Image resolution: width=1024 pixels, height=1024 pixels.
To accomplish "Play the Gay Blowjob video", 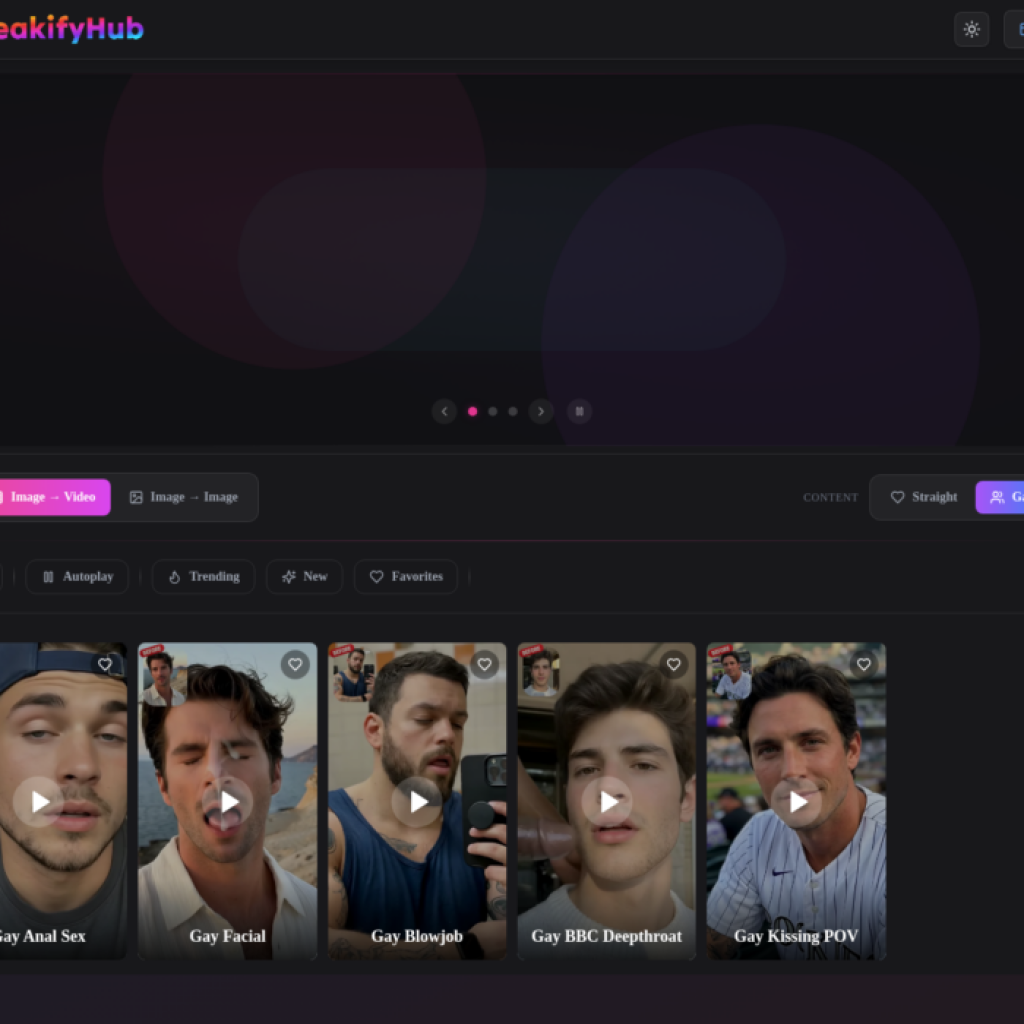I will [x=418, y=801].
